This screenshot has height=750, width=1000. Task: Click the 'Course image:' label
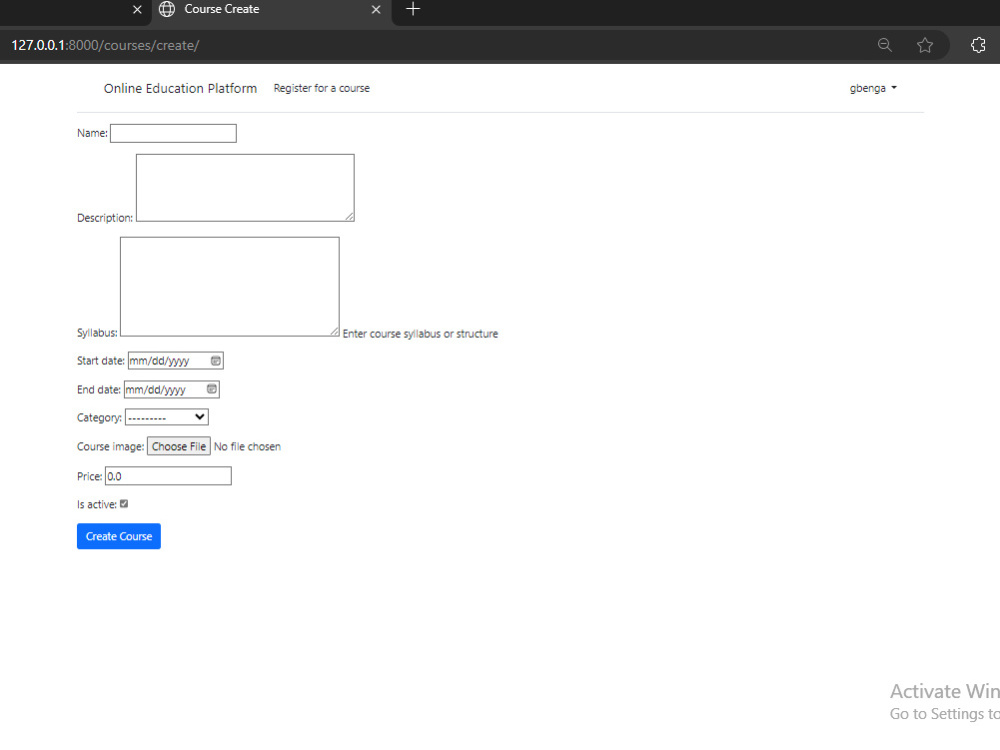pos(111,446)
